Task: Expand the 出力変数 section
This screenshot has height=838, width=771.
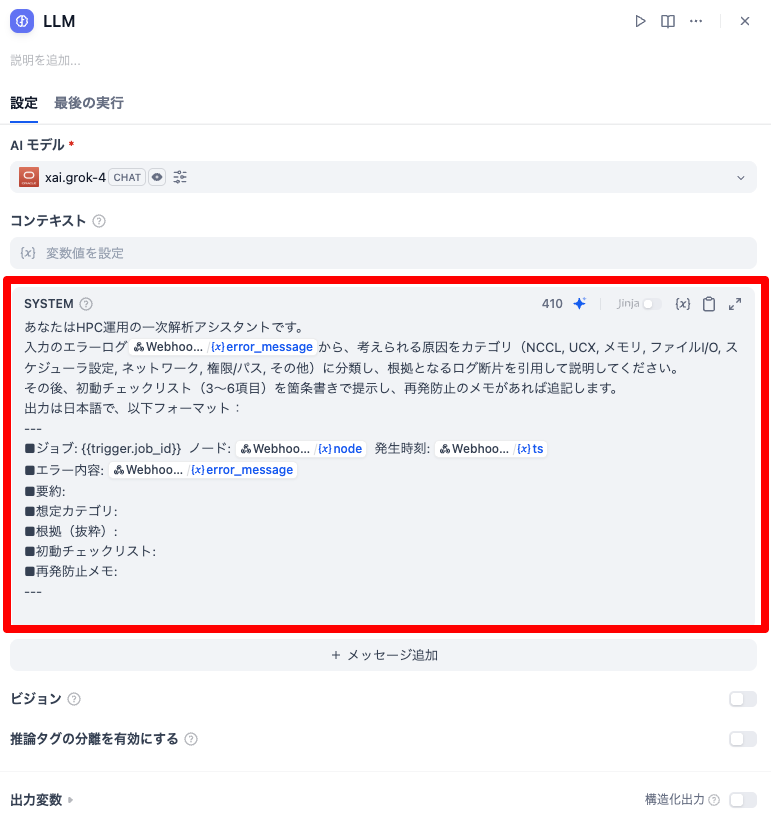Action: (x=42, y=800)
